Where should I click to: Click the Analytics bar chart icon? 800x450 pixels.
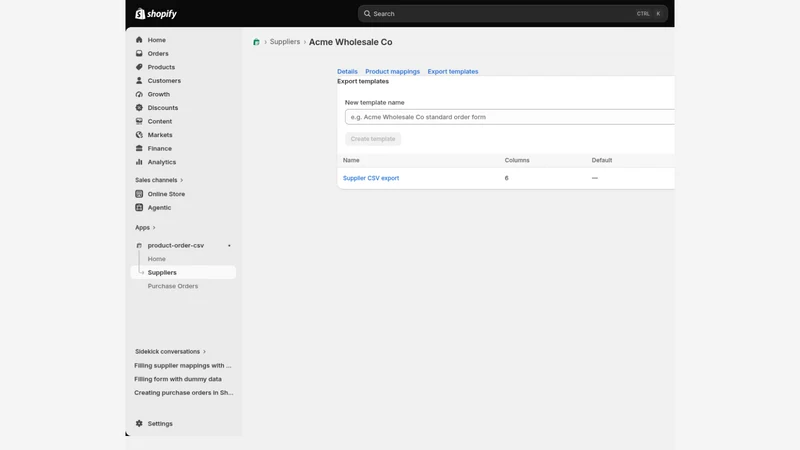coord(139,162)
